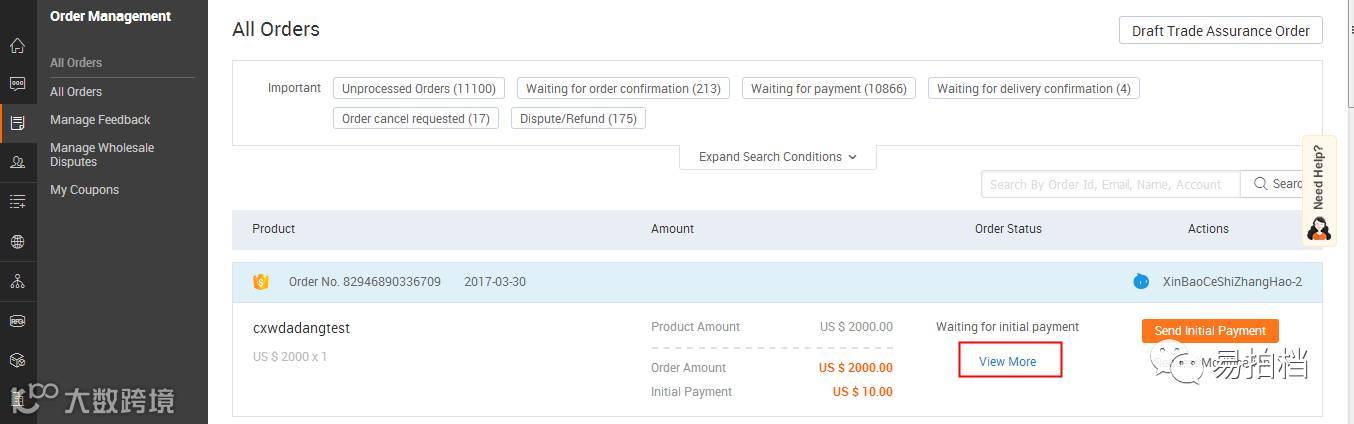Screen dimensions: 1354x424
Task: Click the RFQ sidebar icon
Action: (17, 321)
